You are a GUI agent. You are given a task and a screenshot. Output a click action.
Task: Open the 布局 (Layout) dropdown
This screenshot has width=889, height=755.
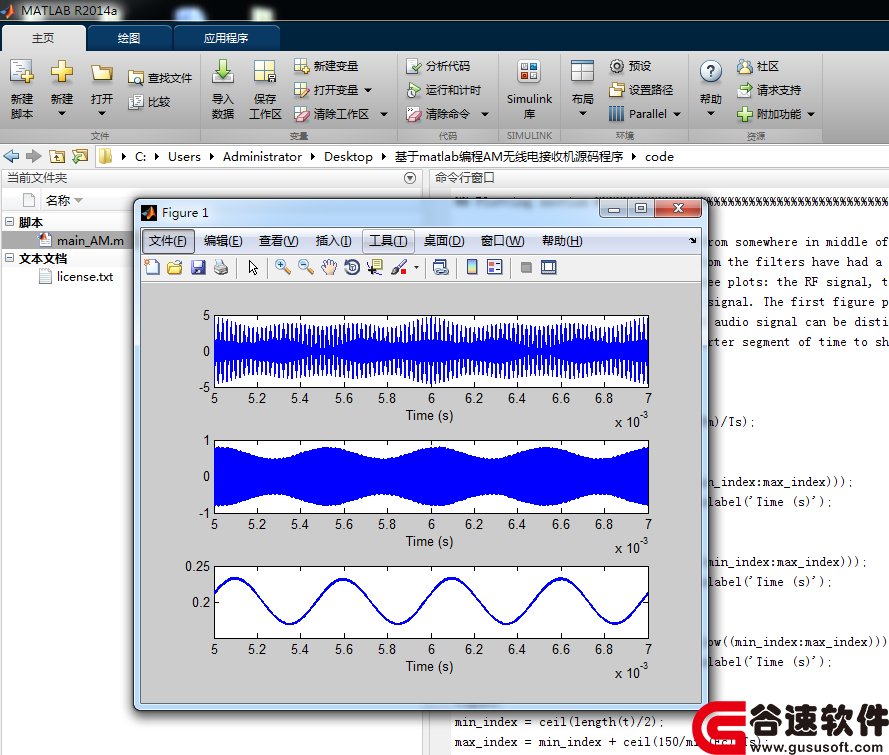(x=582, y=90)
